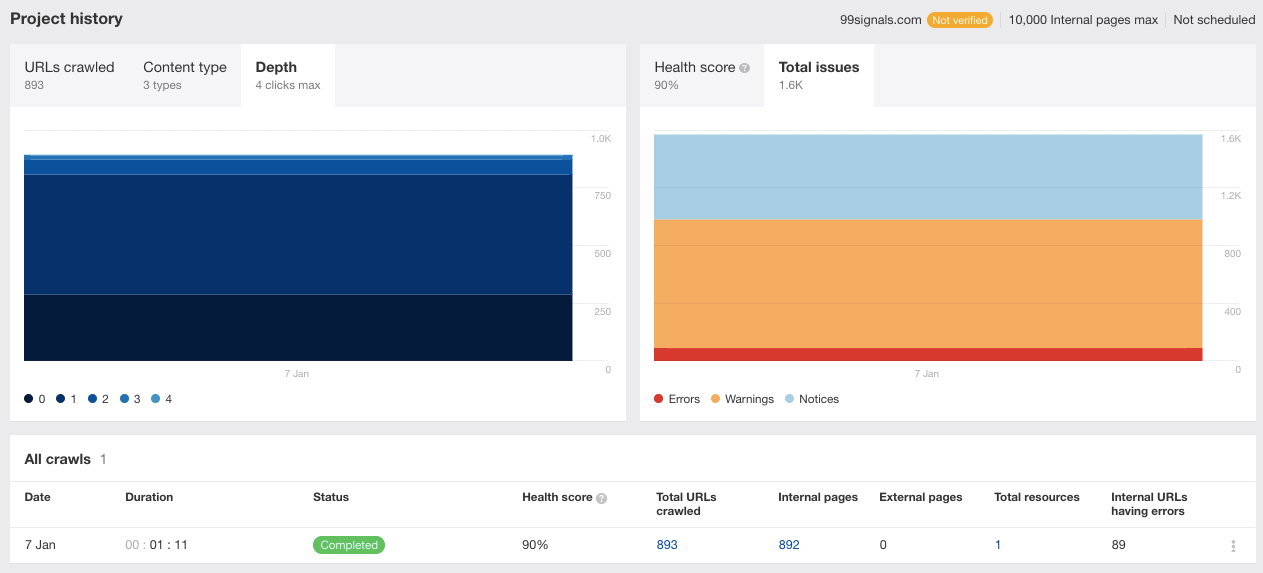Screen dimensions: 1263x573
Task: Hide Warnings series in issues chart legend
Action: pyautogui.click(x=742, y=399)
